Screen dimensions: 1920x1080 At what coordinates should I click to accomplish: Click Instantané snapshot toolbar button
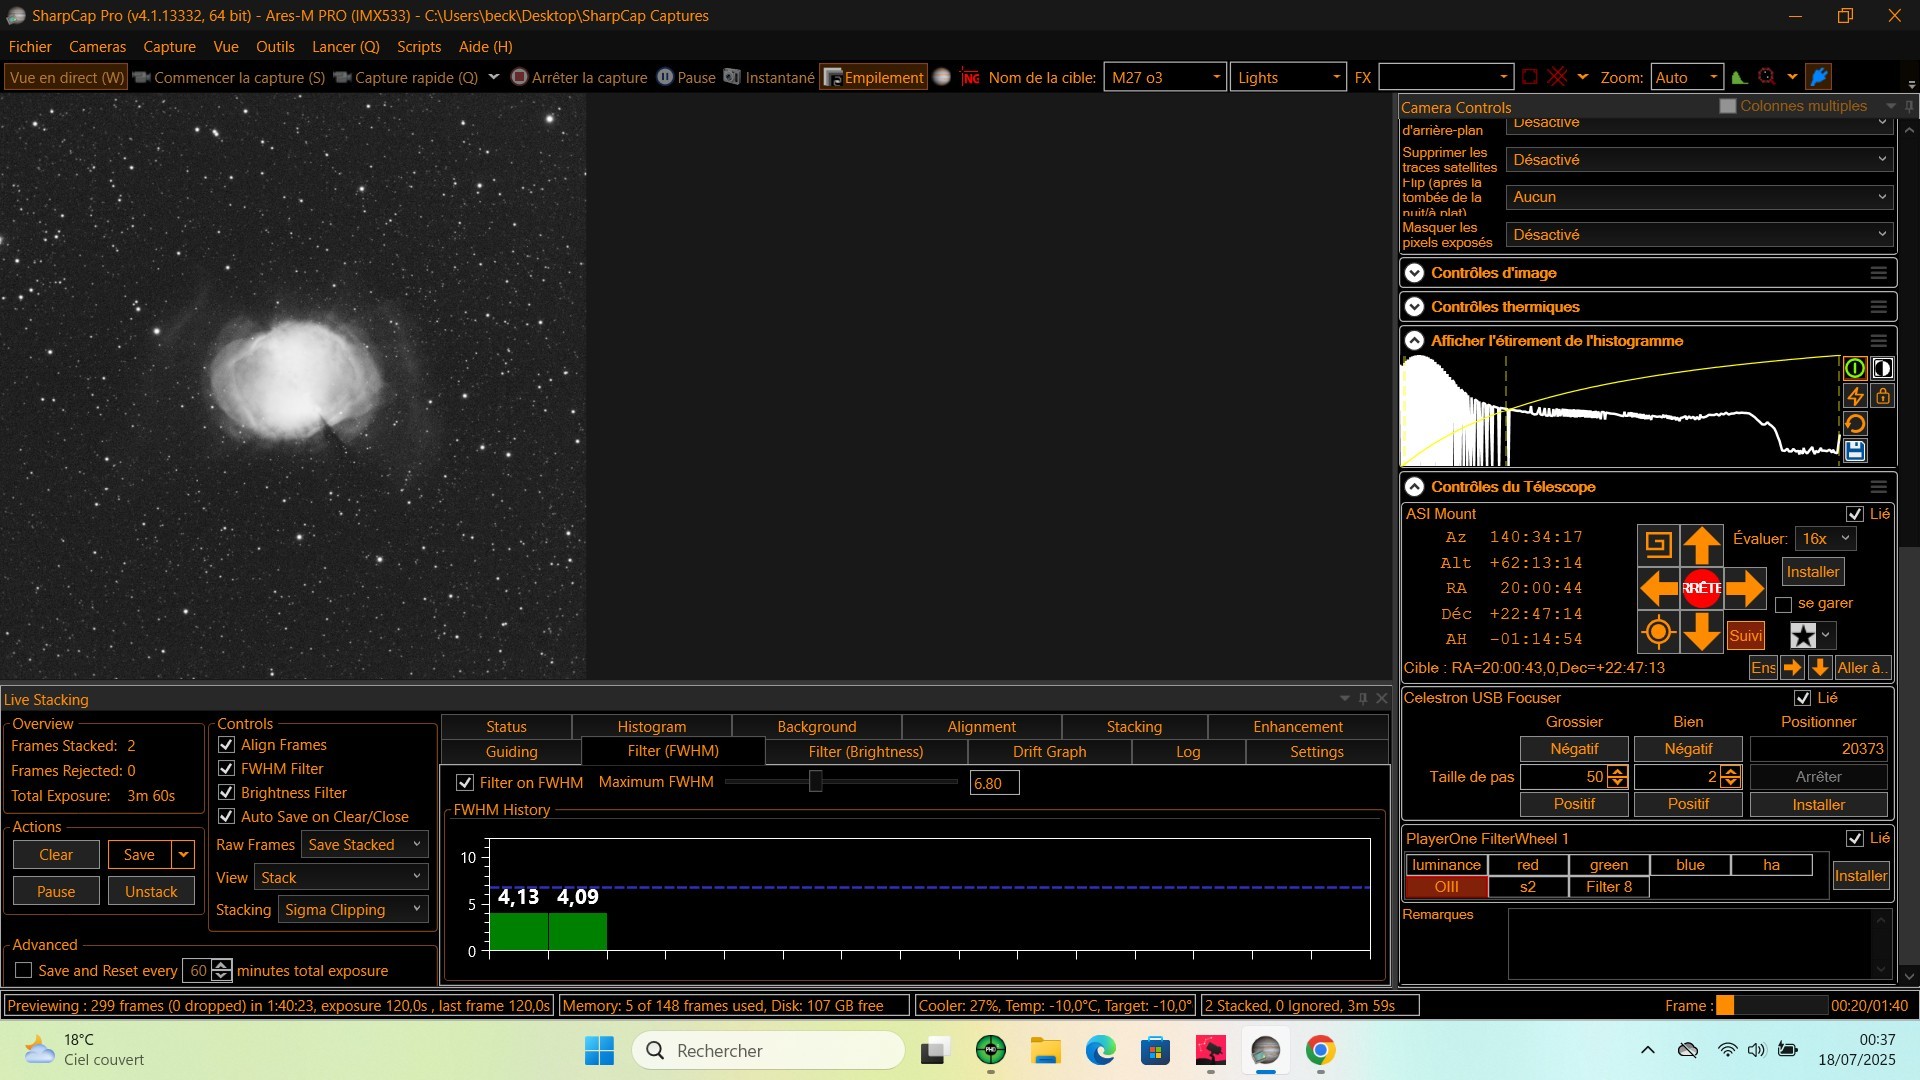pyautogui.click(x=769, y=77)
